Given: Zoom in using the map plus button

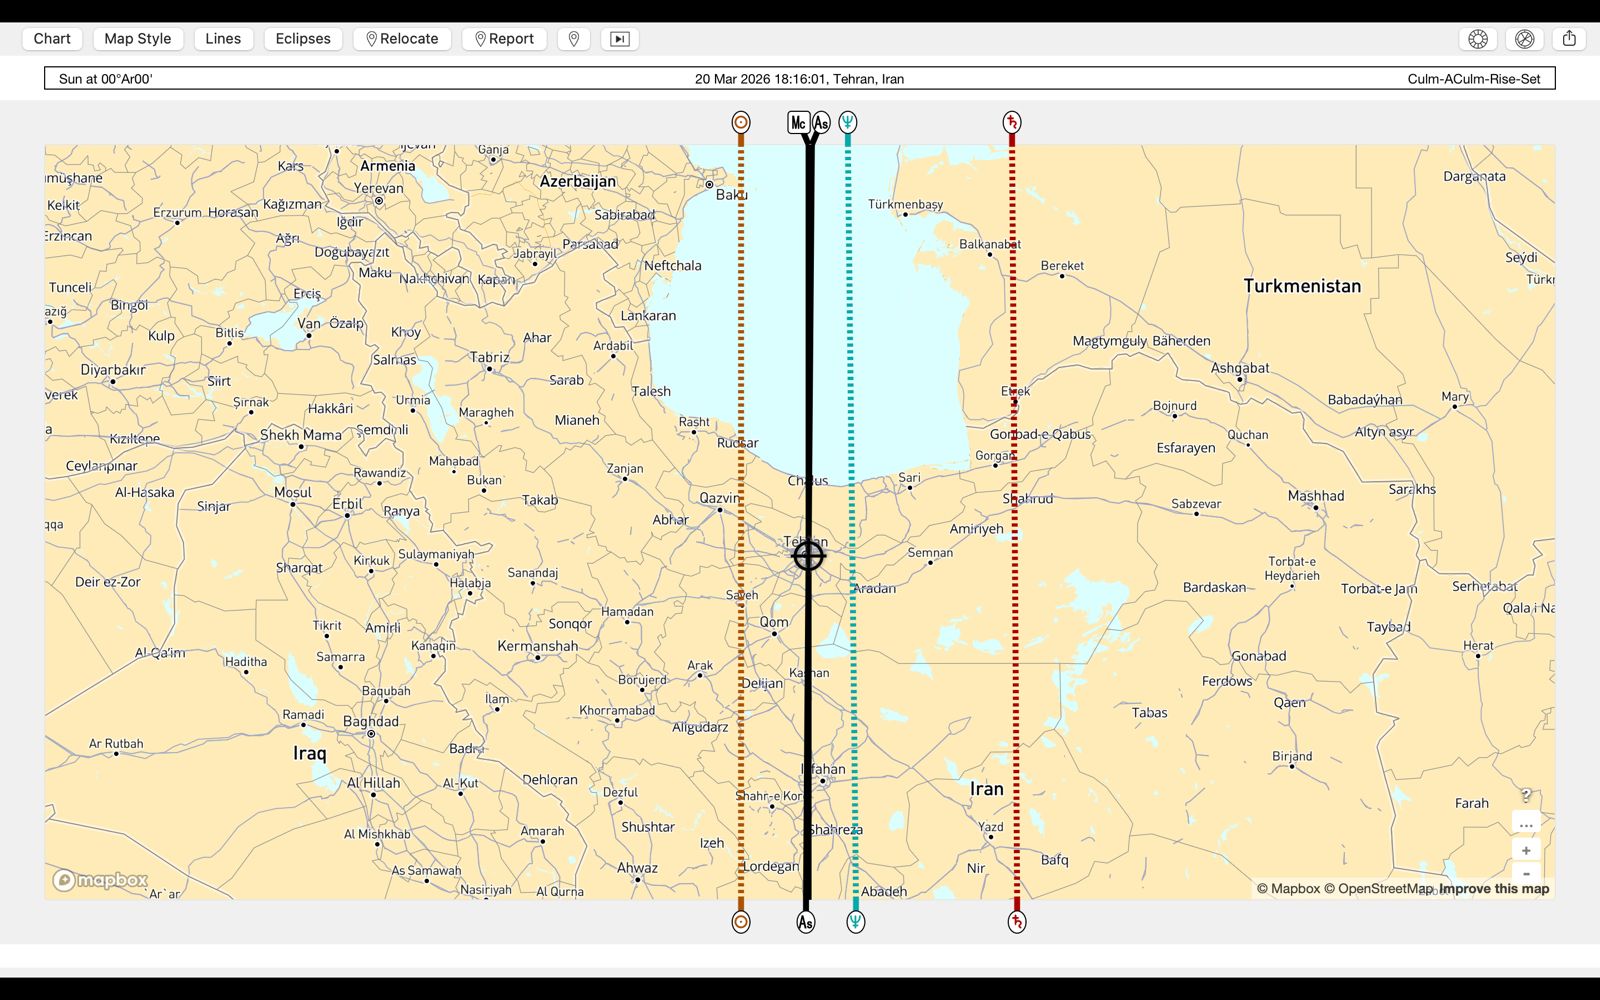Looking at the screenshot, I should [1526, 850].
